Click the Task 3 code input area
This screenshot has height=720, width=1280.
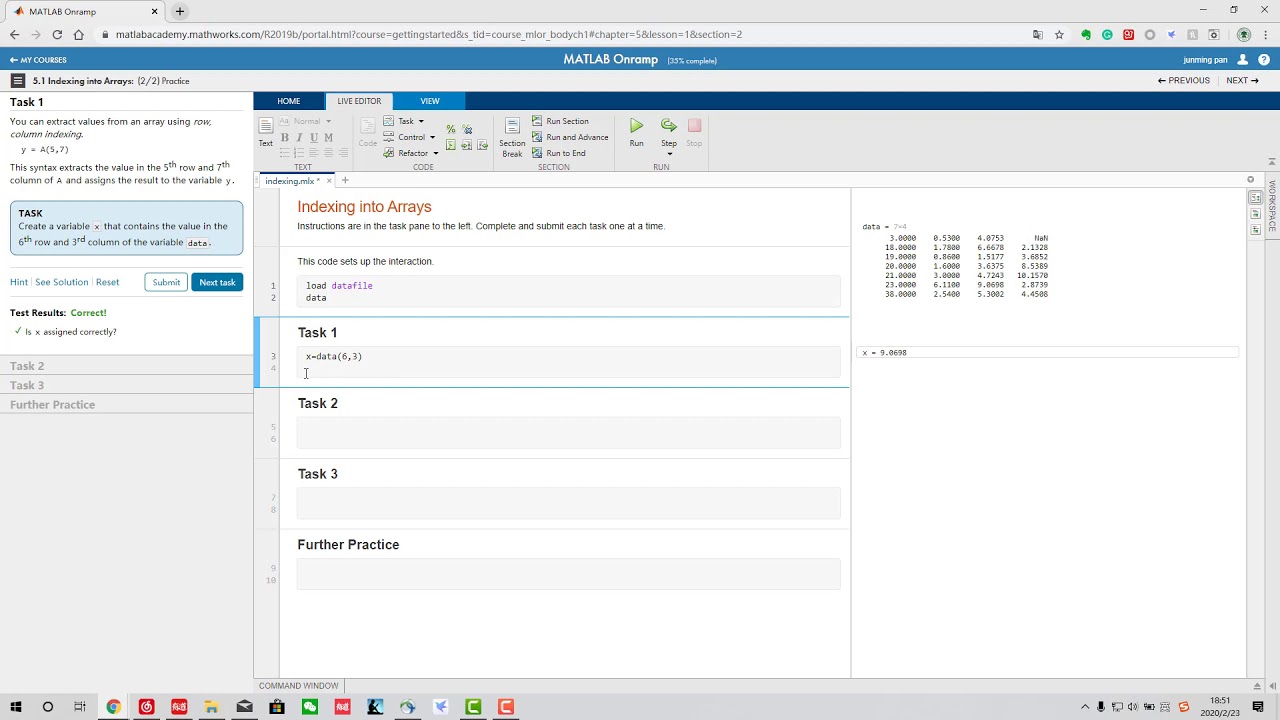click(568, 504)
